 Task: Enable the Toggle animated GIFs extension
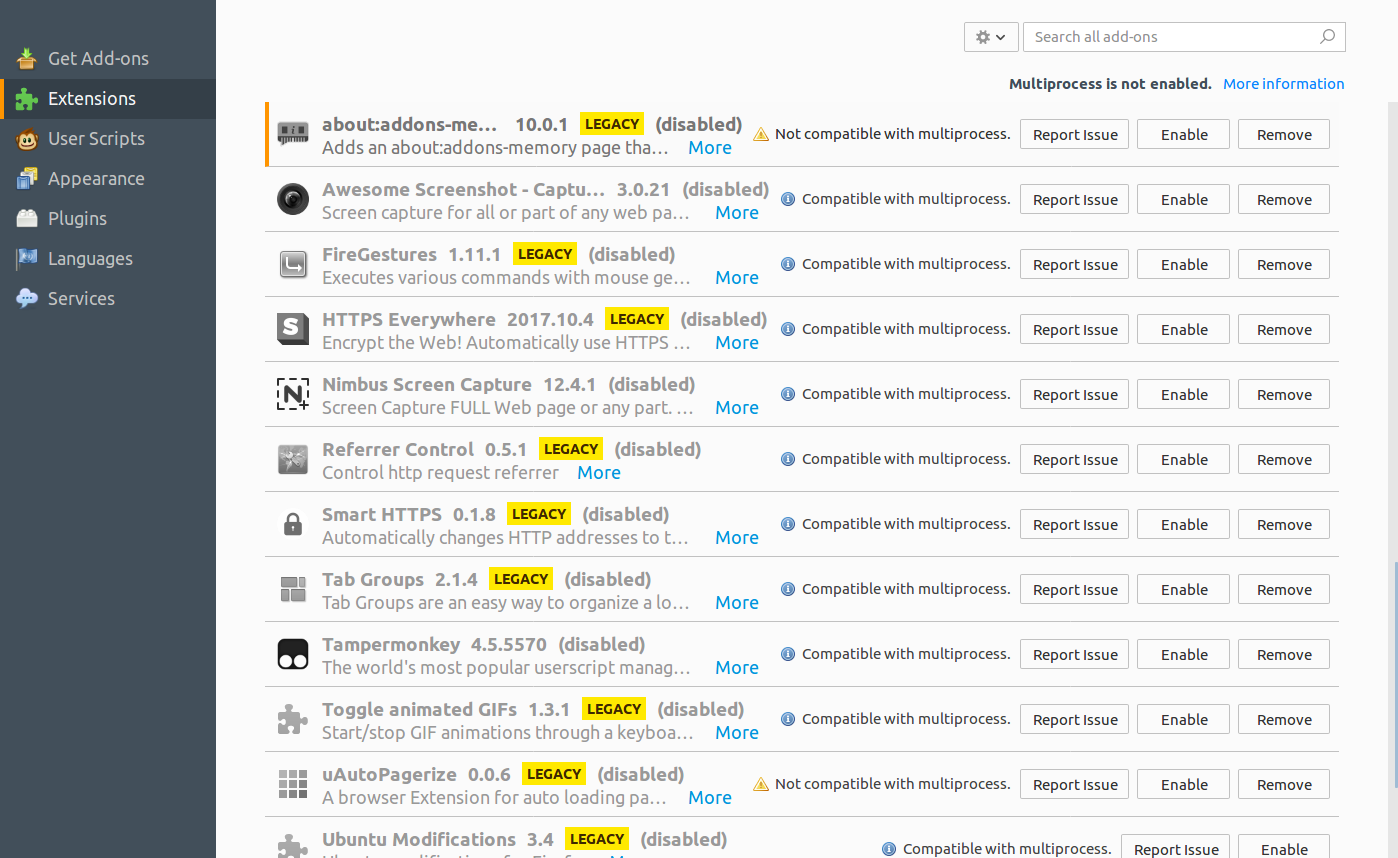click(x=1184, y=719)
